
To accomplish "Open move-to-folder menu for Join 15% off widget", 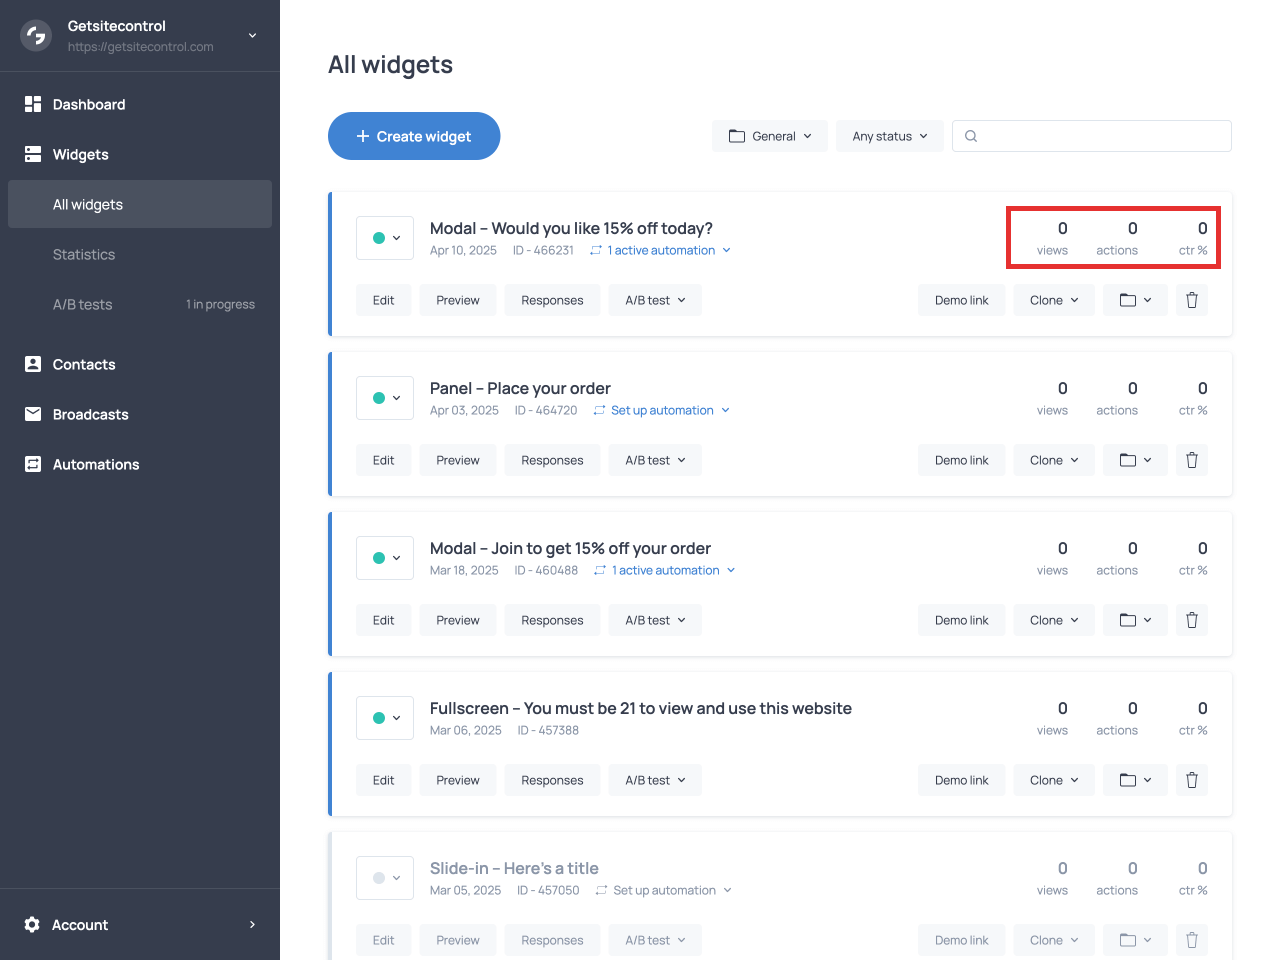I will coord(1135,620).
